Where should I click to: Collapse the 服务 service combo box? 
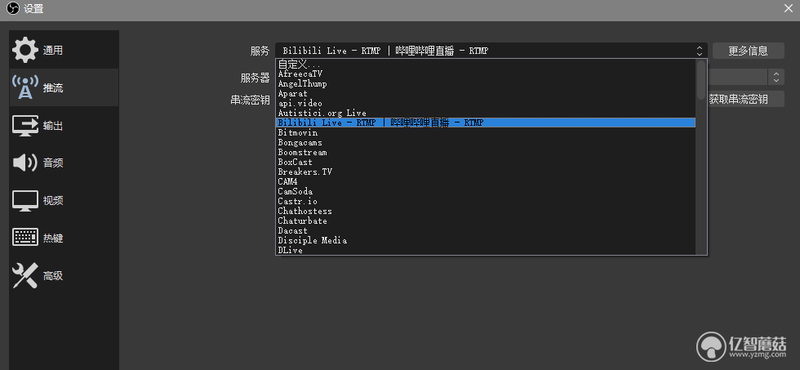491,51
